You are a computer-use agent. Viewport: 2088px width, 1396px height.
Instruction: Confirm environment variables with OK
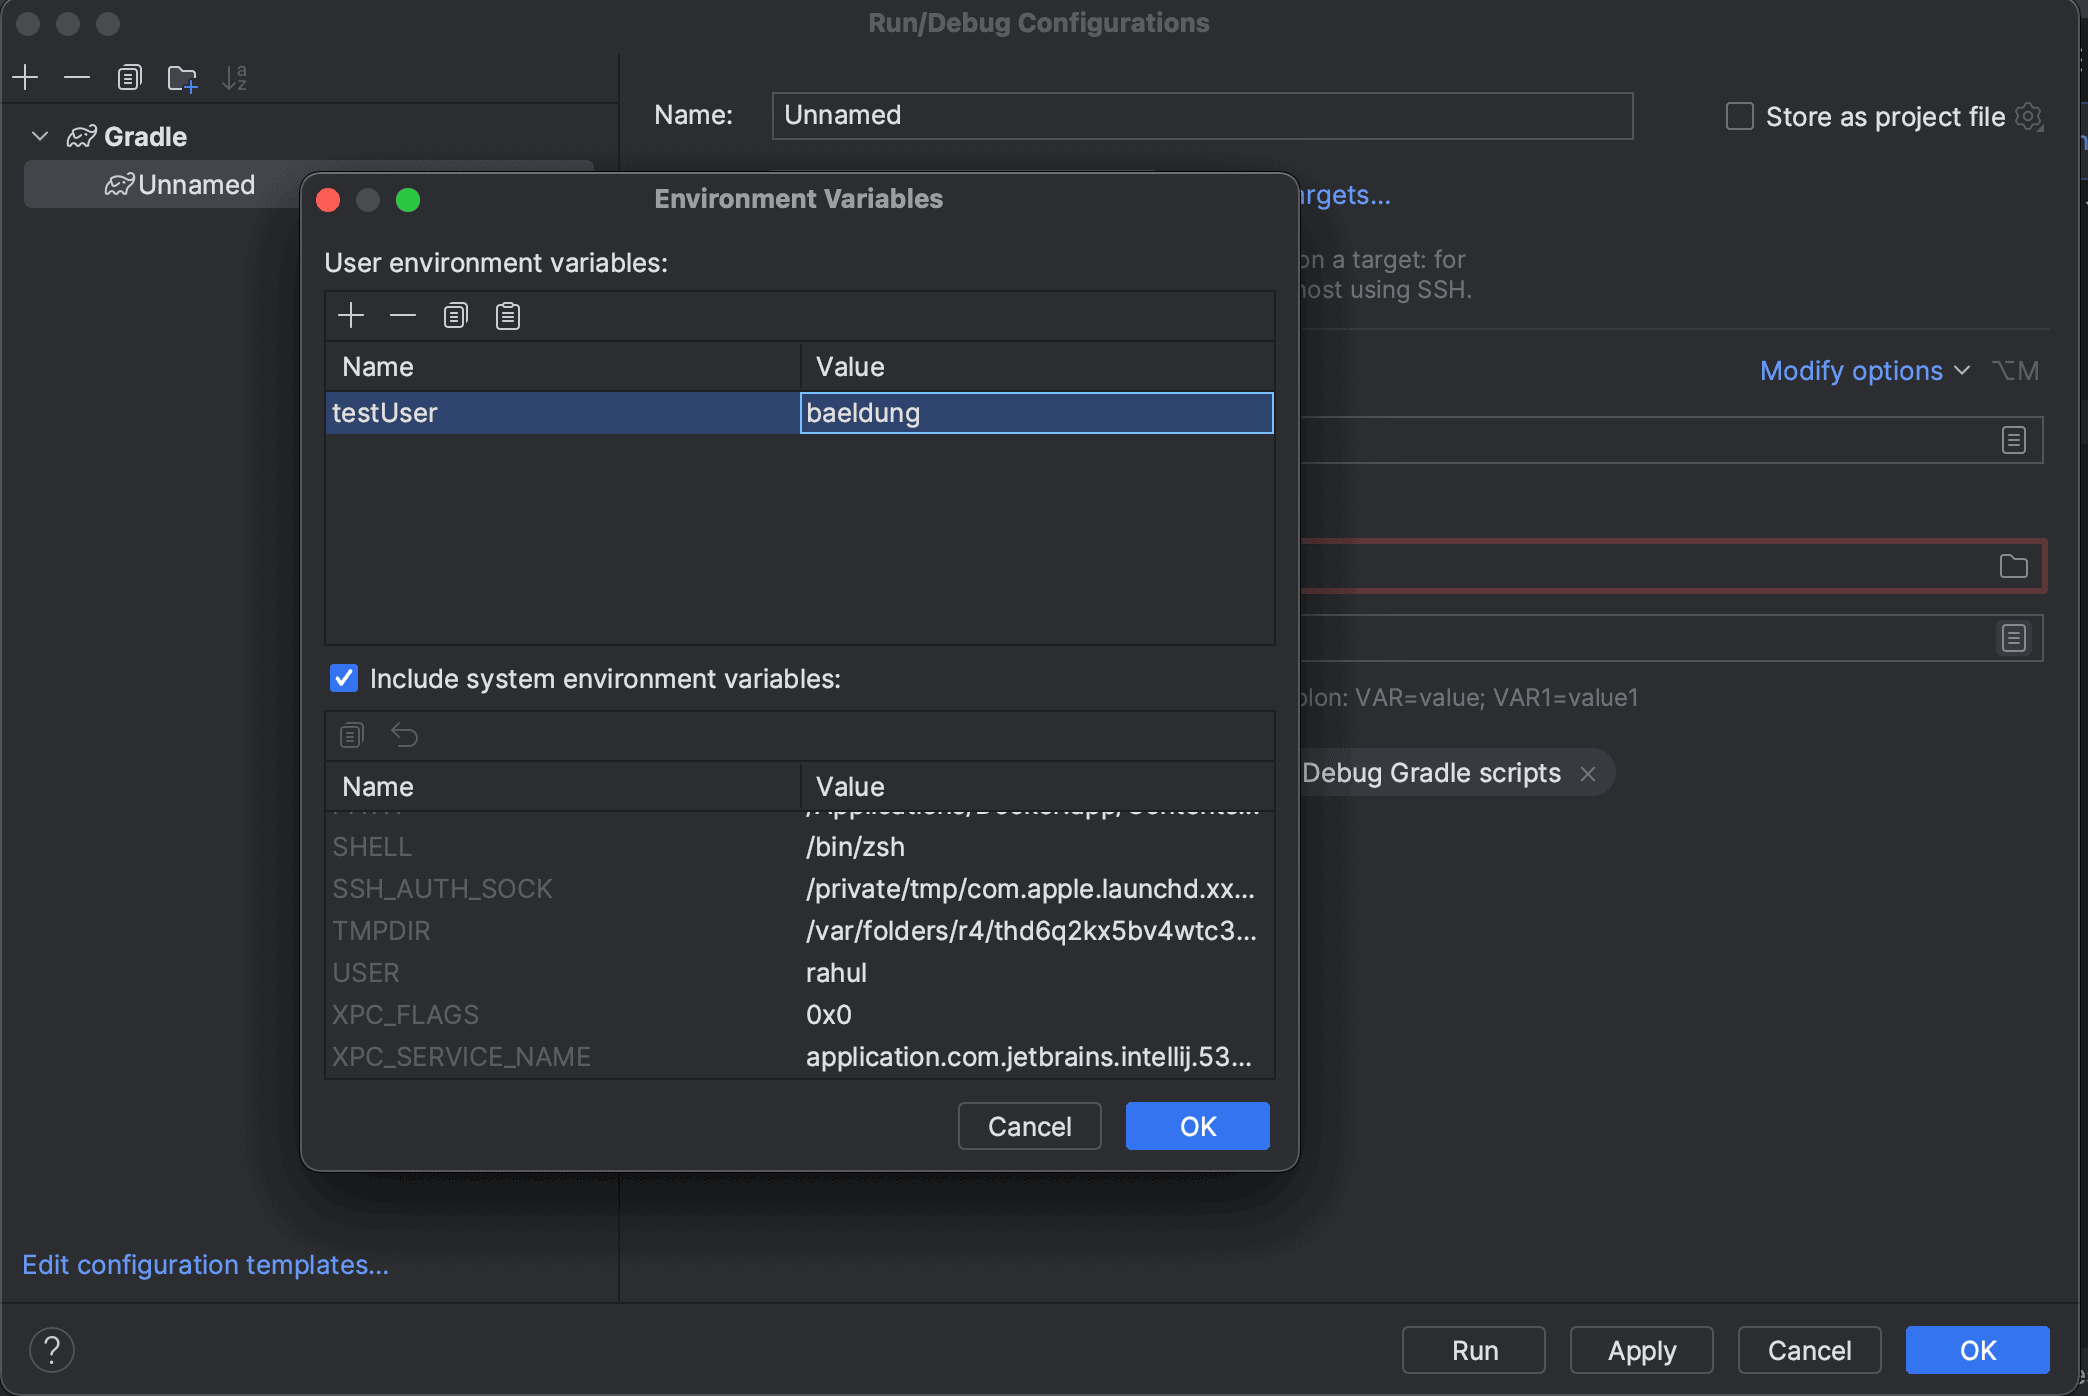click(x=1197, y=1125)
